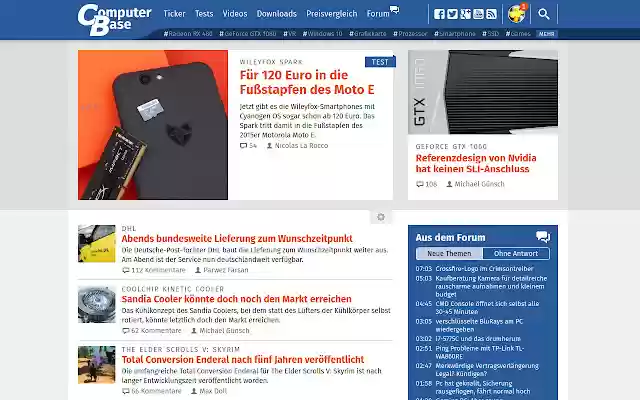Open author Nicolas La Rocco
Viewport: 640px width, 400px height.
tap(297, 146)
